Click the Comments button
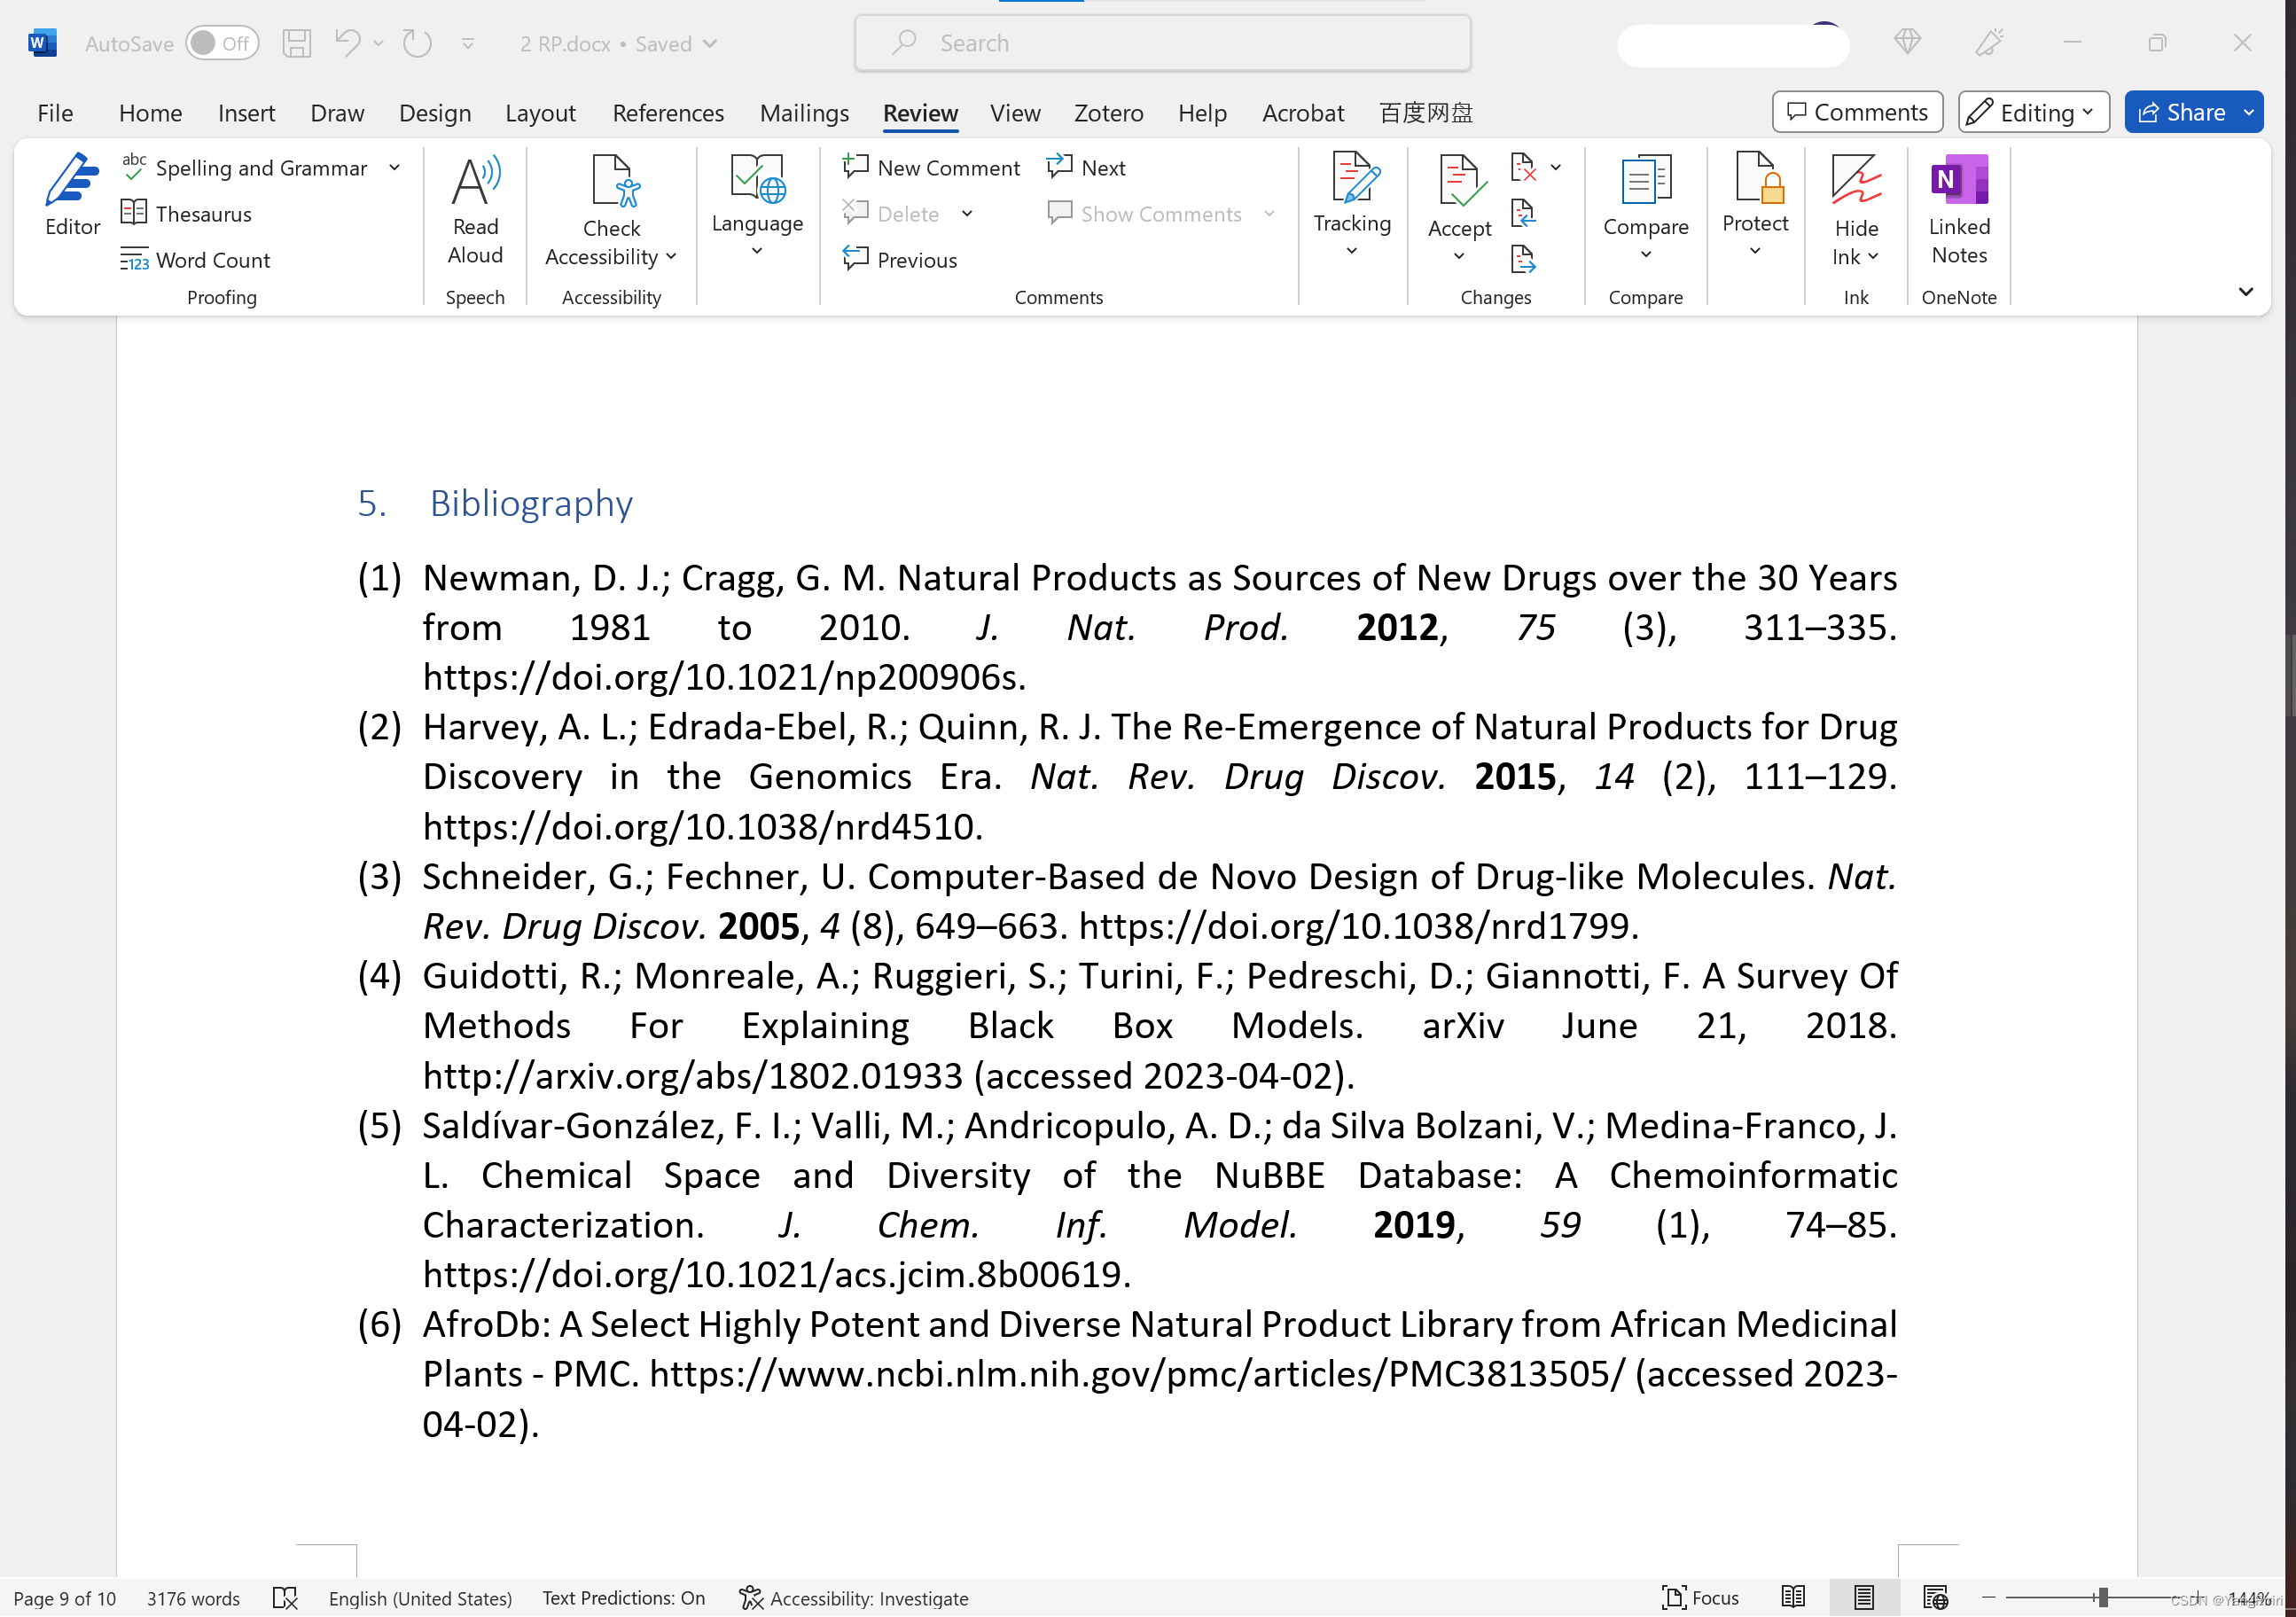Viewport: 2296px width, 1617px height. coord(1856,112)
